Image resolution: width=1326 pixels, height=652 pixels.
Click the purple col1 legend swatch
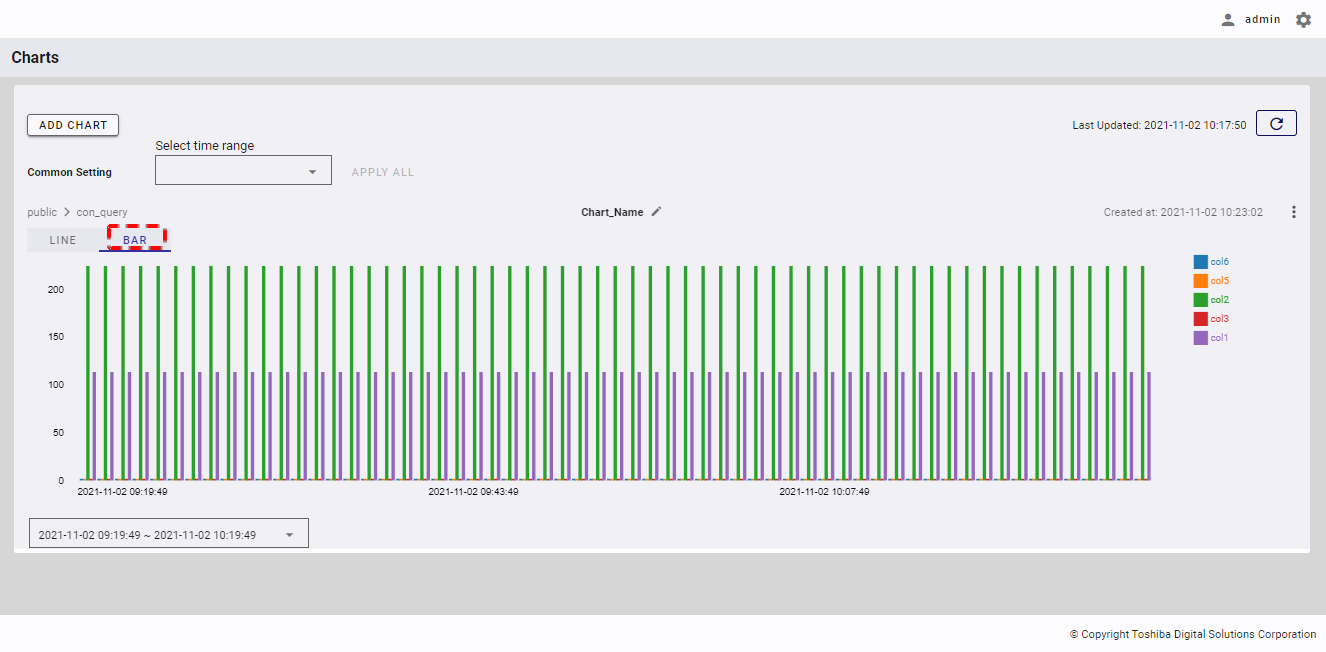pyautogui.click(x=1200, y=338)
